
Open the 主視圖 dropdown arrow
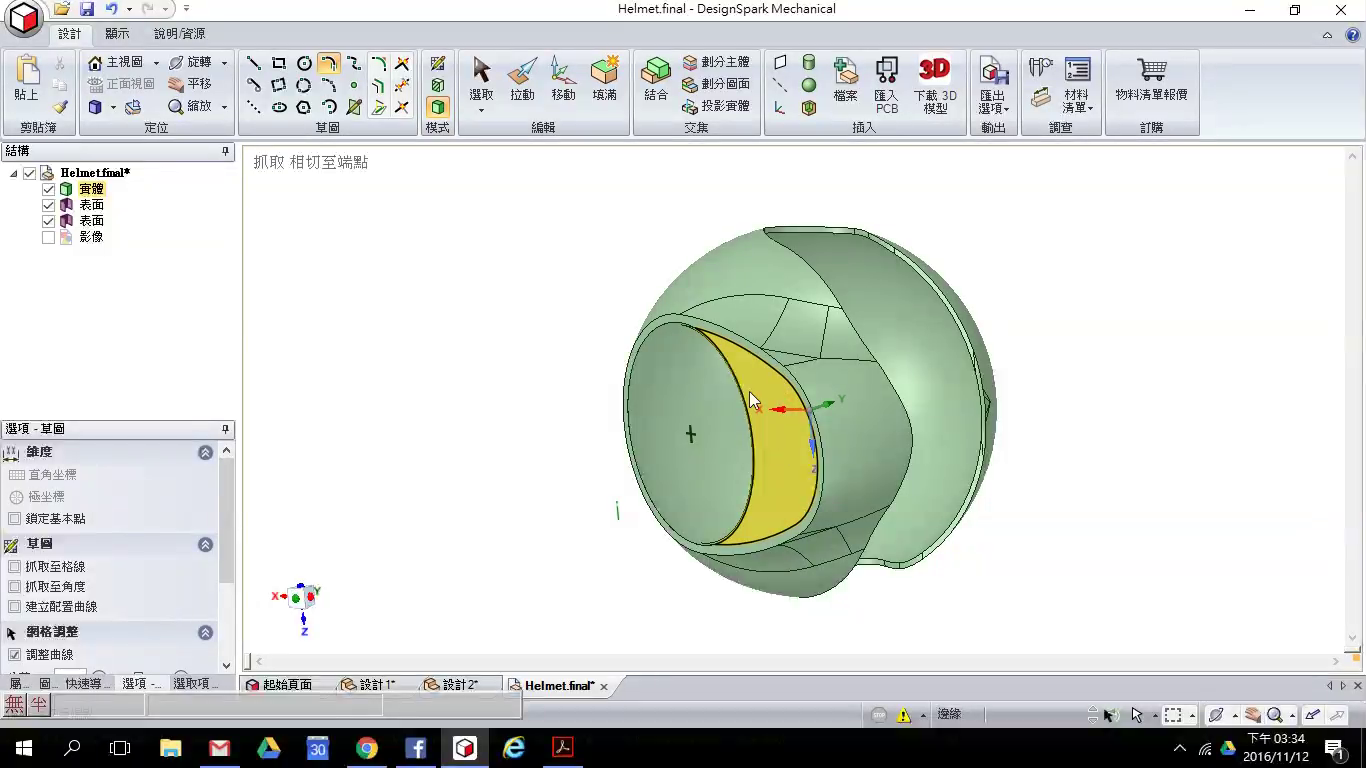click(156, 63)
